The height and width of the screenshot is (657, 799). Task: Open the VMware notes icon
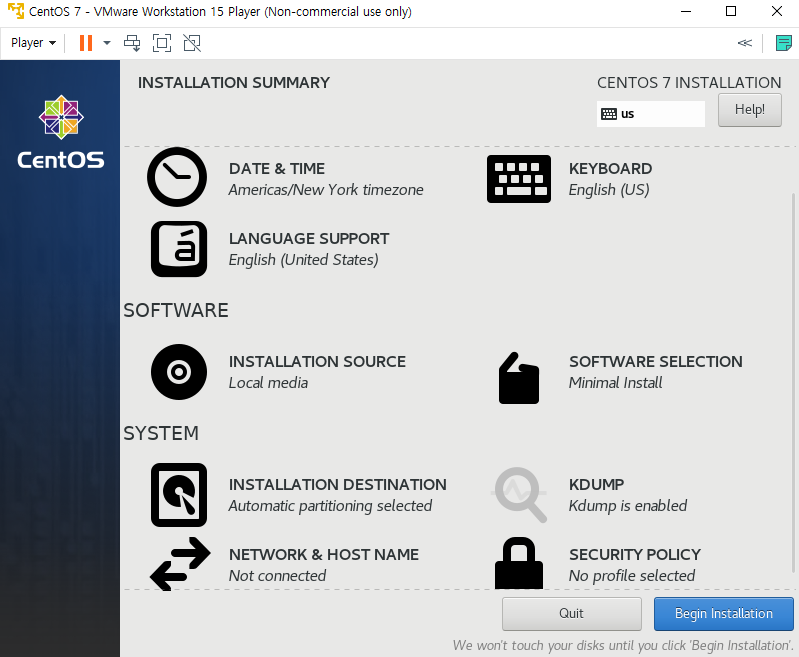pos(783,43)
